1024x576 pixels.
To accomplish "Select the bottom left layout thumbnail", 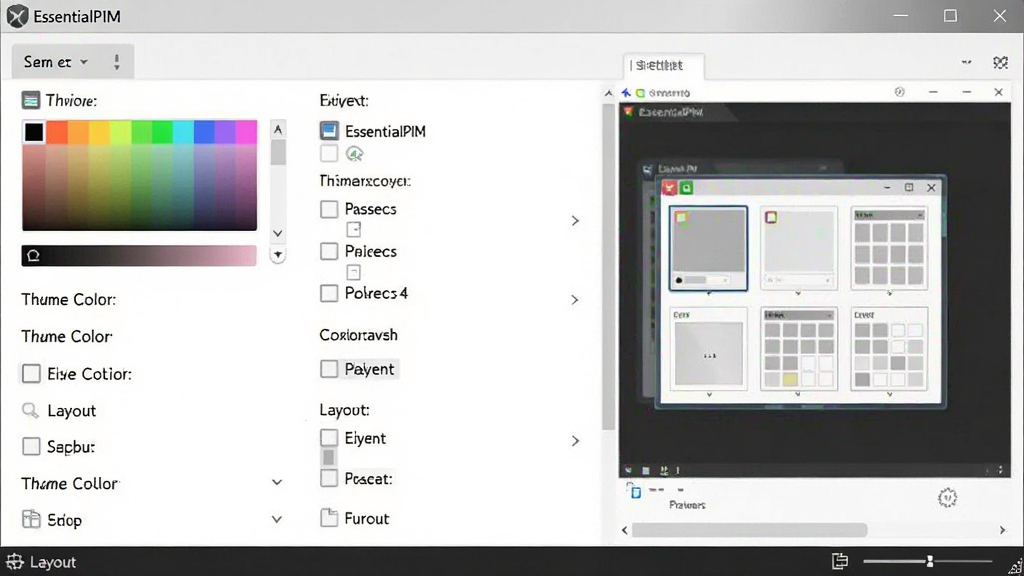I will (709, 349).
